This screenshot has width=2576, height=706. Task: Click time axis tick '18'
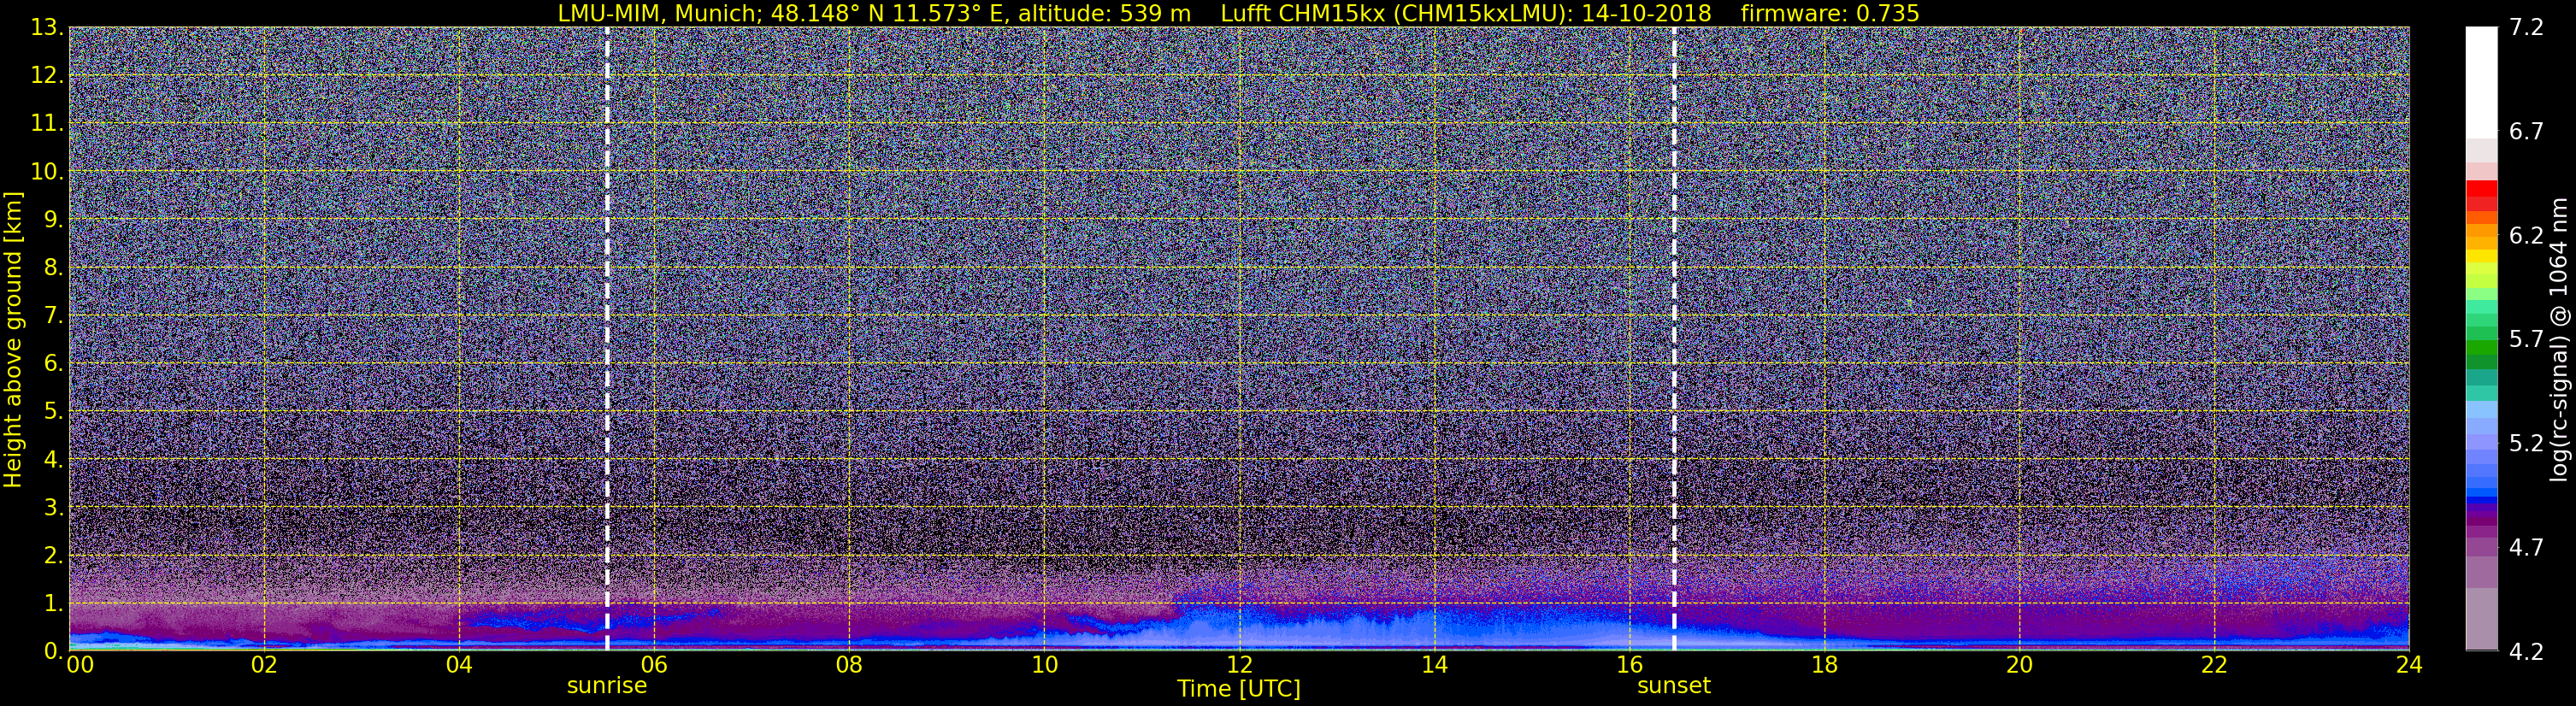coord(1824,665)
